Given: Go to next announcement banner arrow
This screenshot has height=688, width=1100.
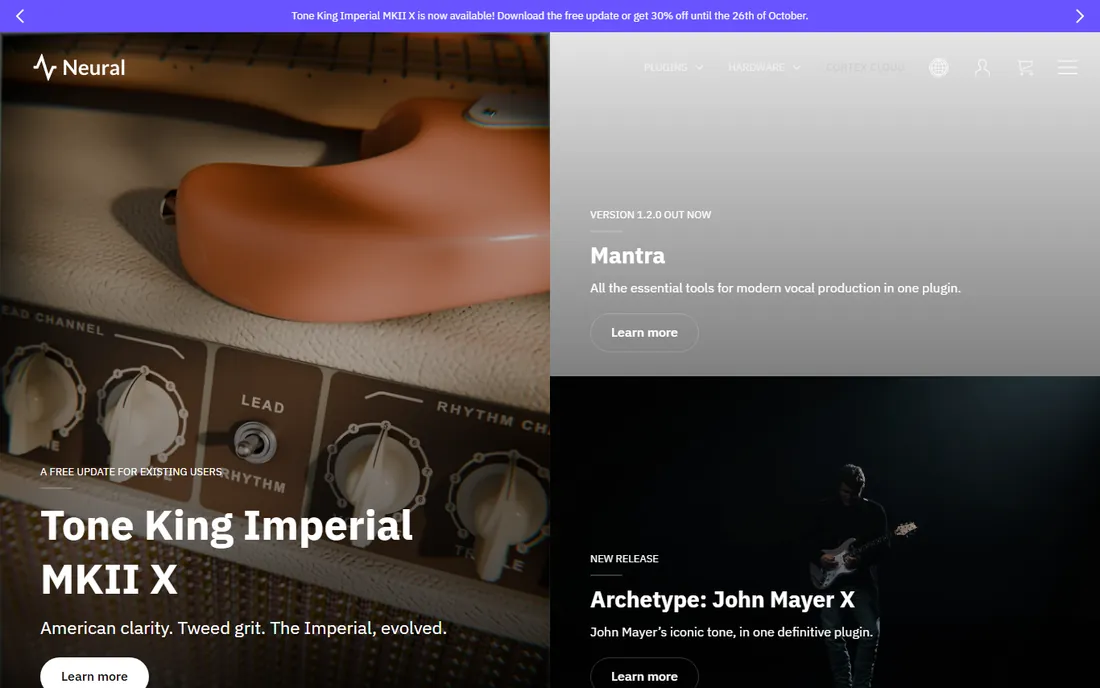Looking at the screenshot, I should point(1080,16).
